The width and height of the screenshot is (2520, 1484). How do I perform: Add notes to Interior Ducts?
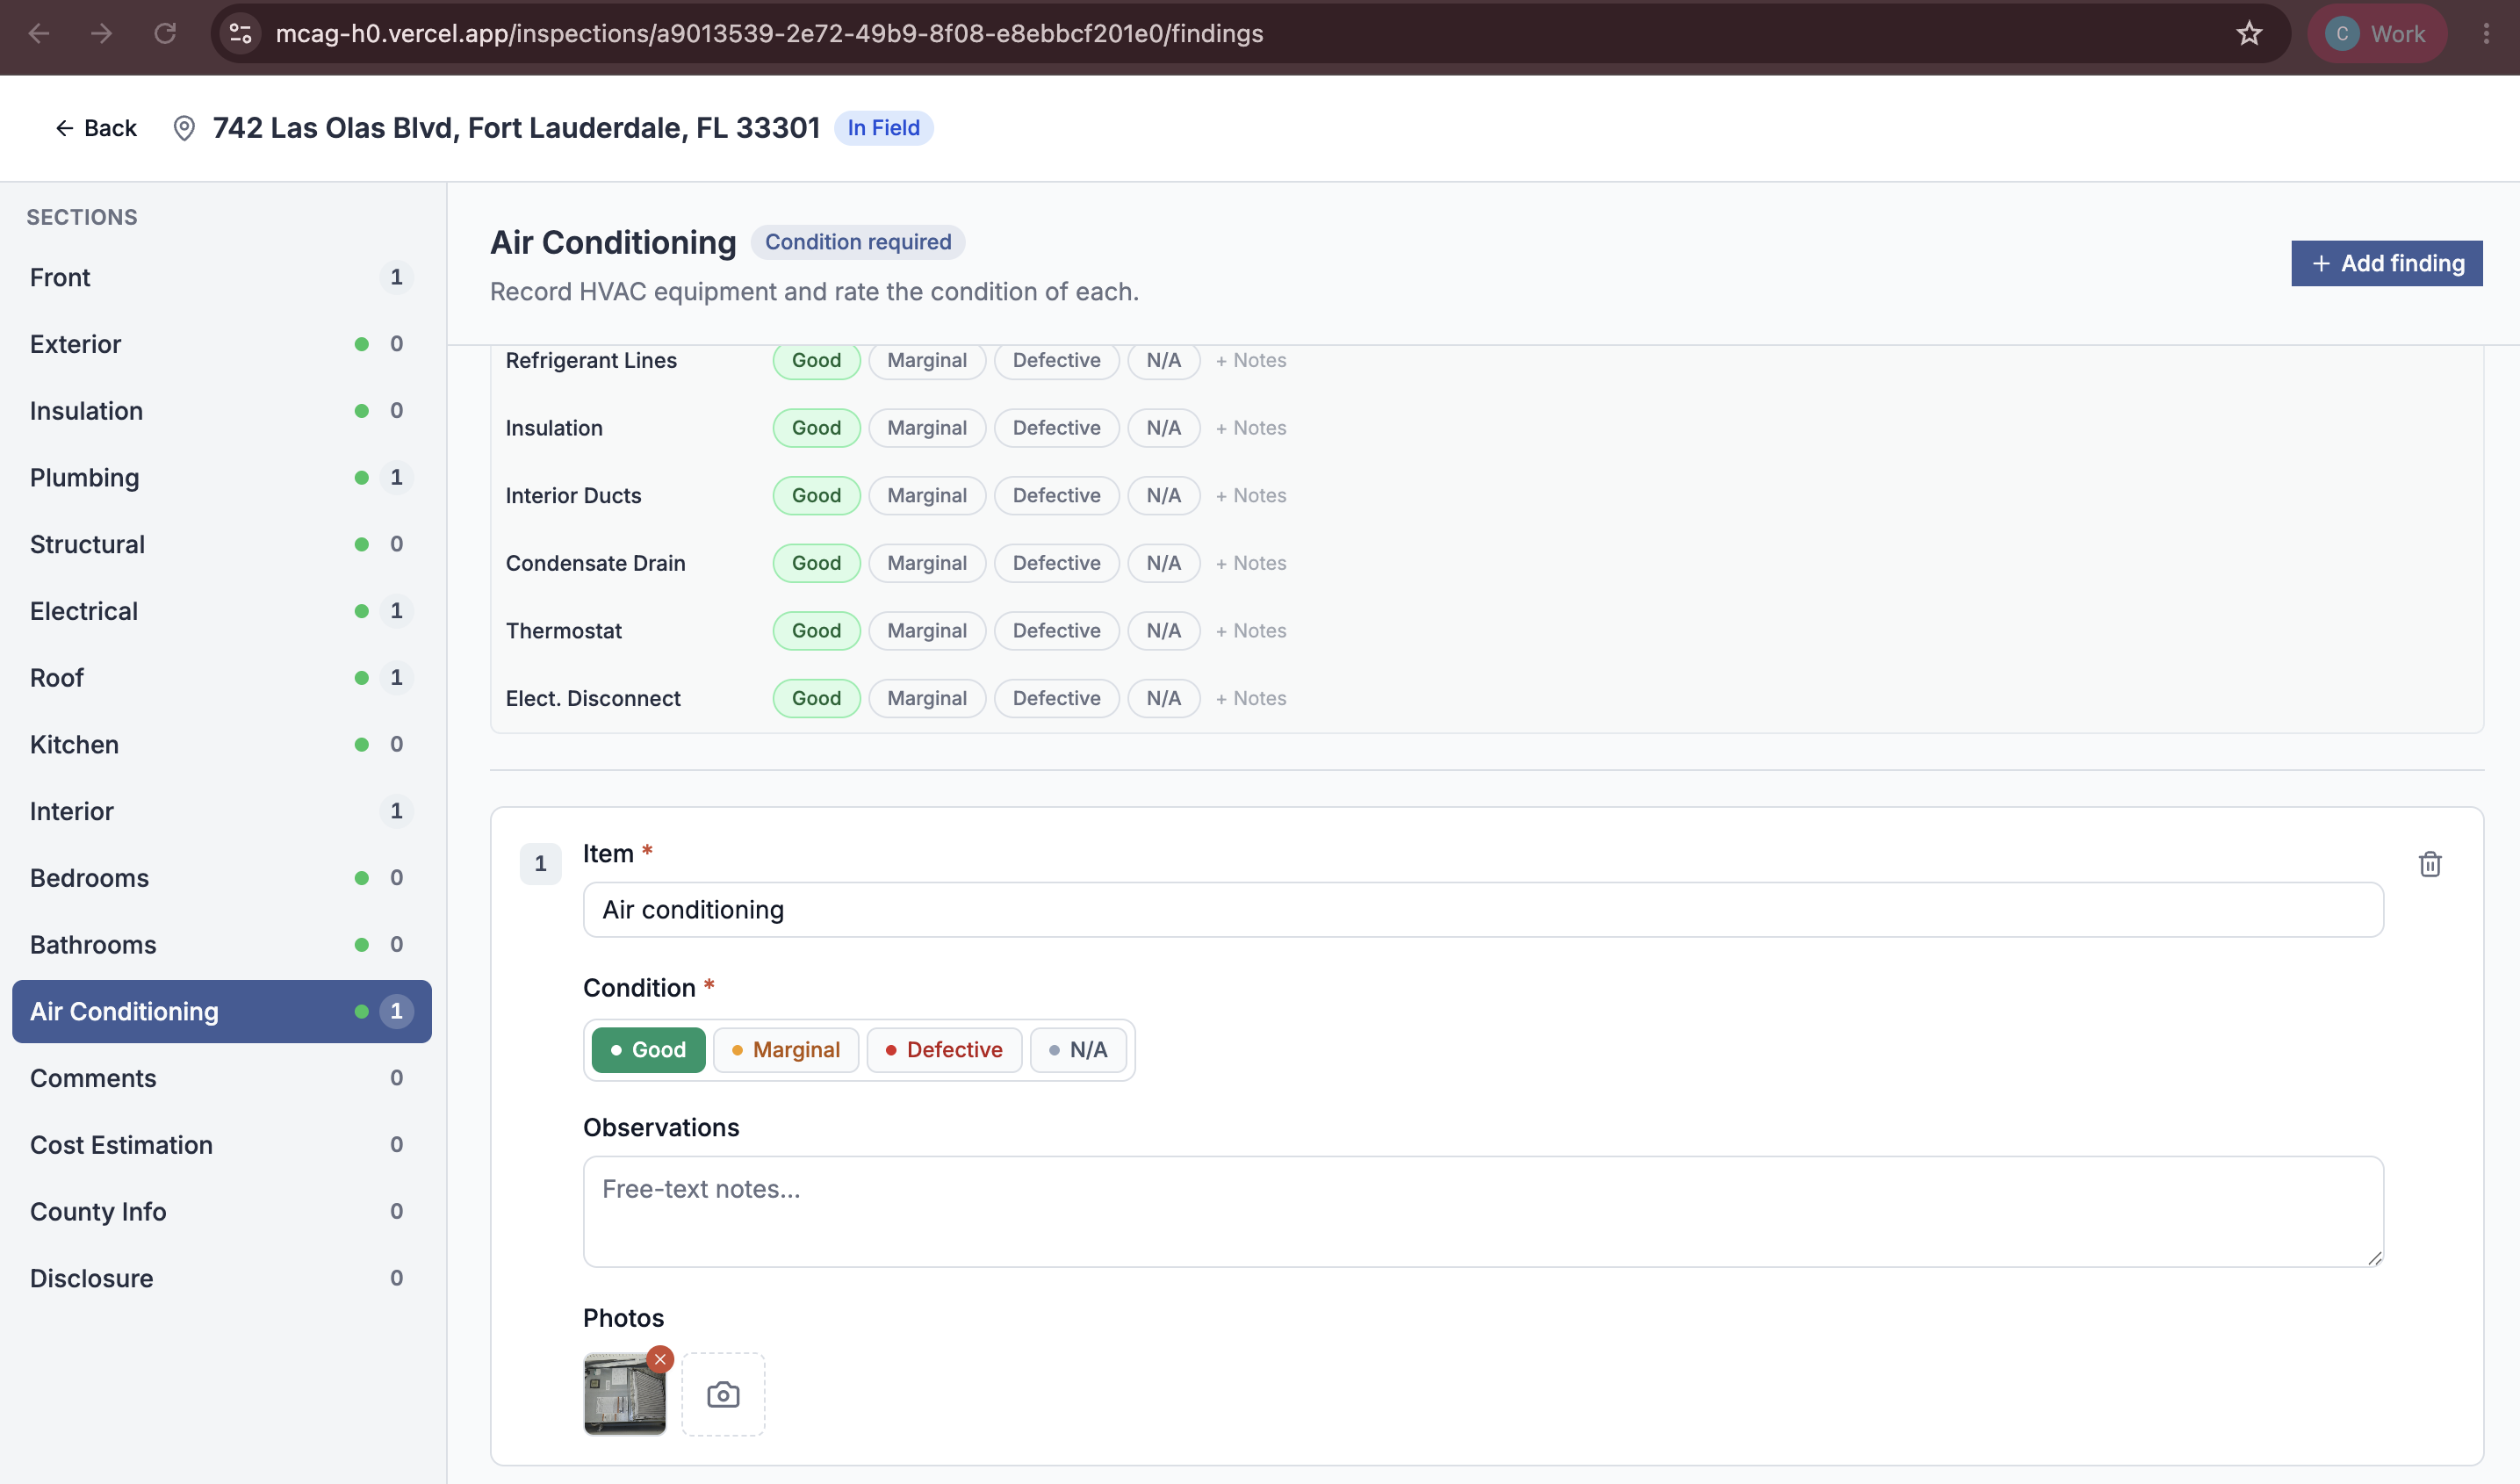(1251, 495)
